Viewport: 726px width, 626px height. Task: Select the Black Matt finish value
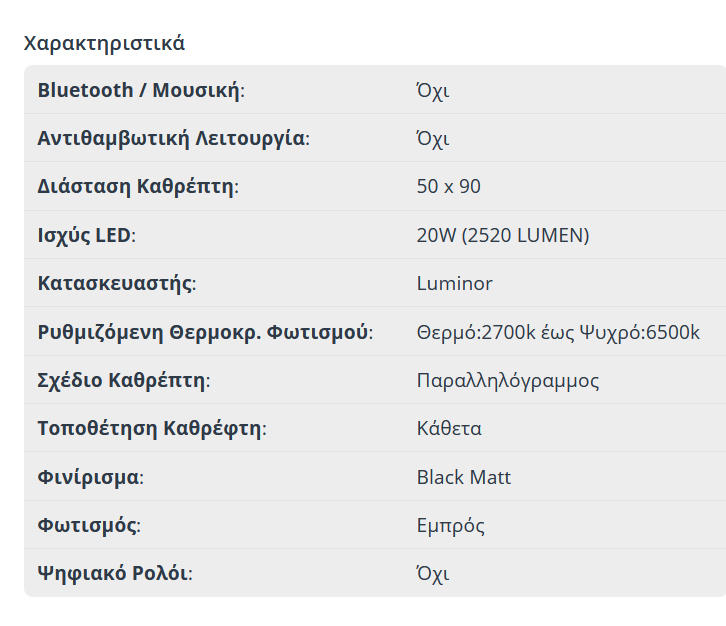[464, 477]
